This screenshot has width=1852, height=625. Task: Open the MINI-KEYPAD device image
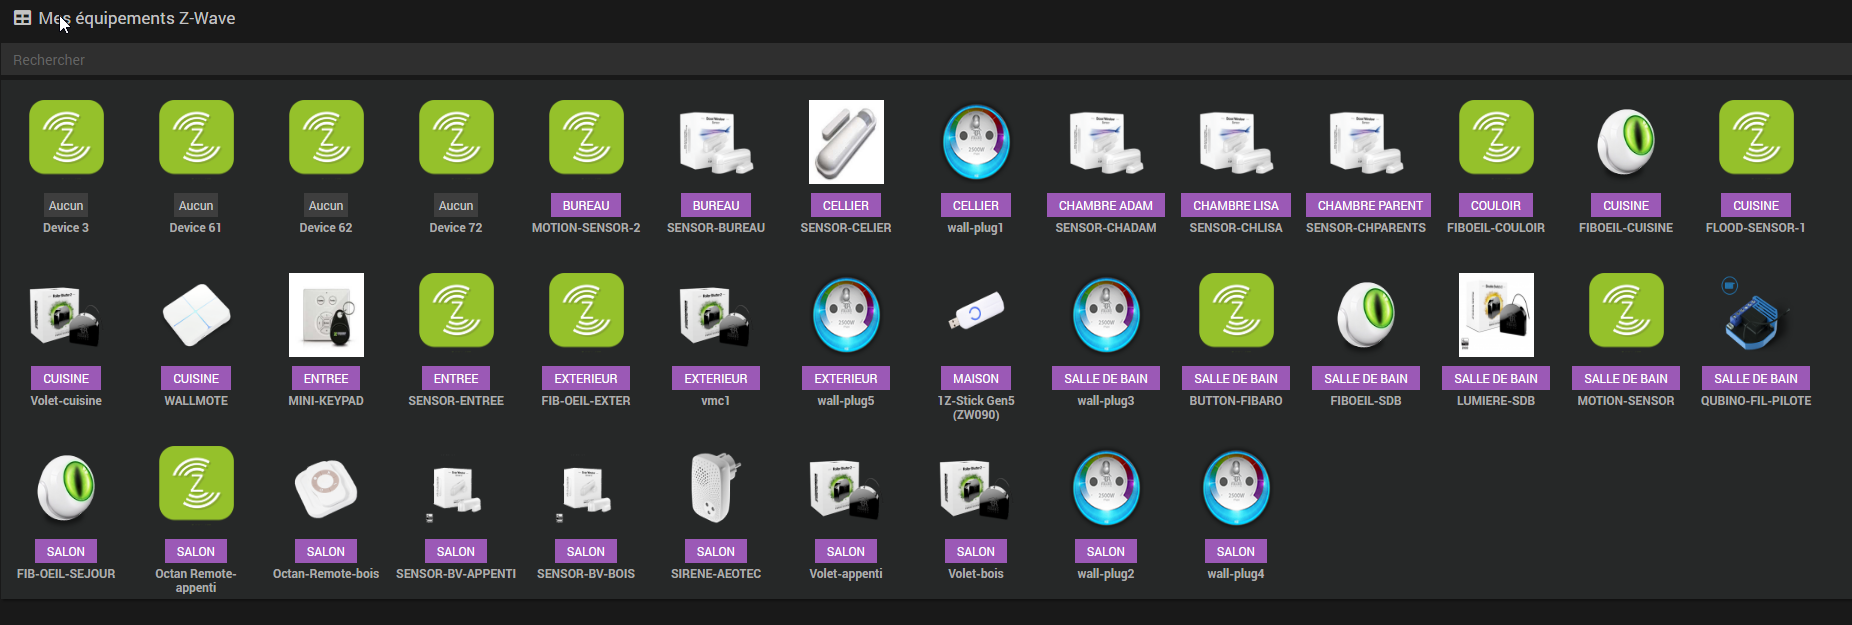[326, 315]
